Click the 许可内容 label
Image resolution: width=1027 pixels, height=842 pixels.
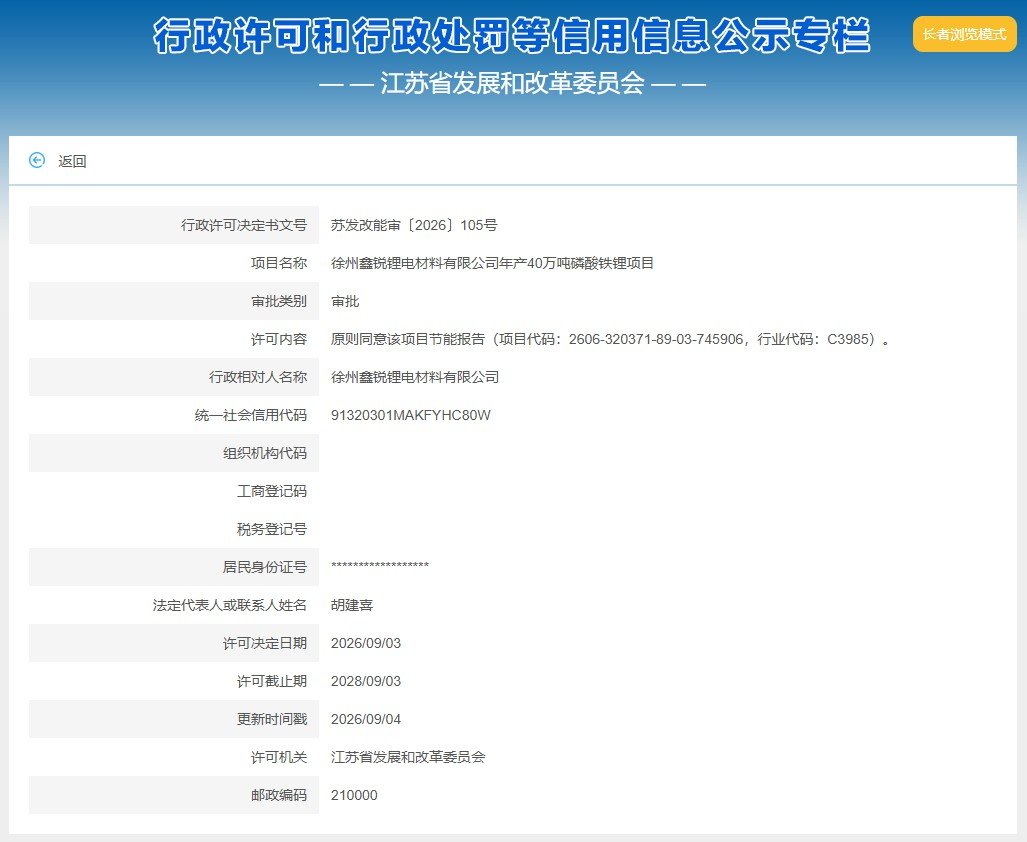[x=279, y=339]
